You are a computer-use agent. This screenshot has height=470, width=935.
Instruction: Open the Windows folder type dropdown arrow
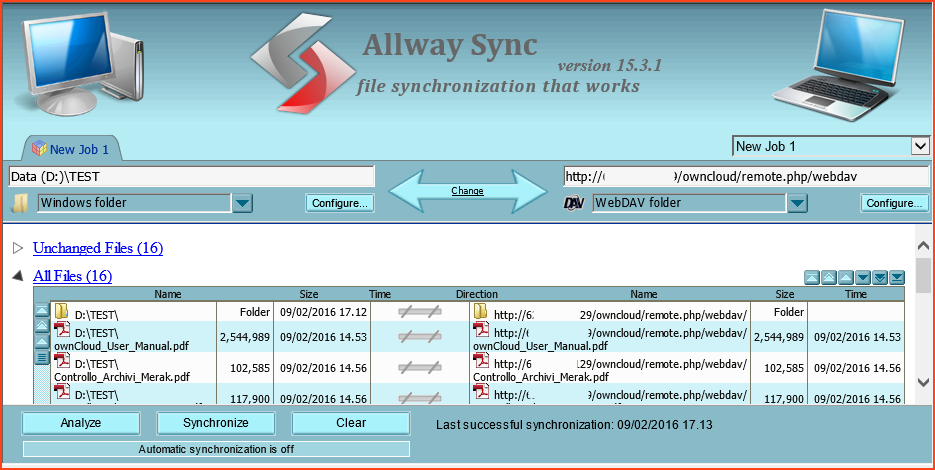coord(242,203)
